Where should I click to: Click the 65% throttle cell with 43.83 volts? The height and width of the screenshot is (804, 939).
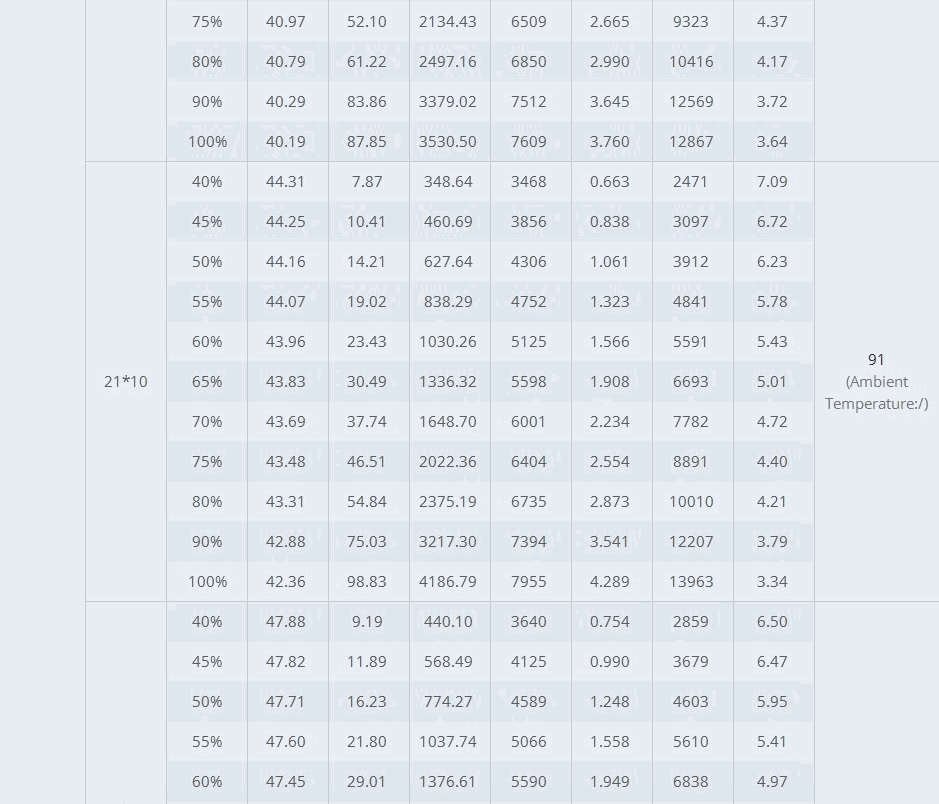[207, 381]
